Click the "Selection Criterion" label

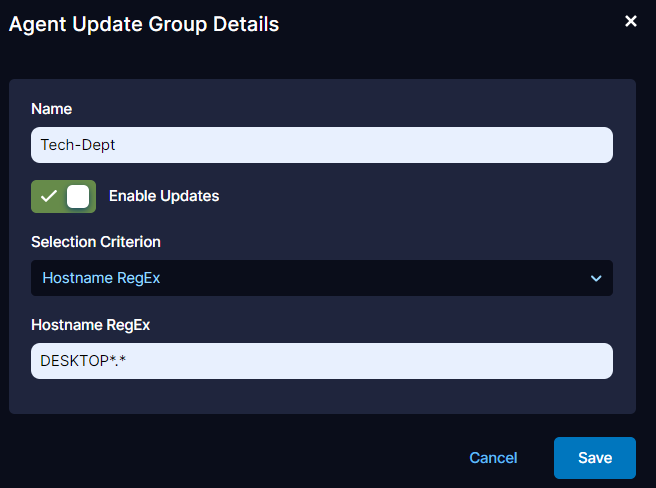(96, 242)
